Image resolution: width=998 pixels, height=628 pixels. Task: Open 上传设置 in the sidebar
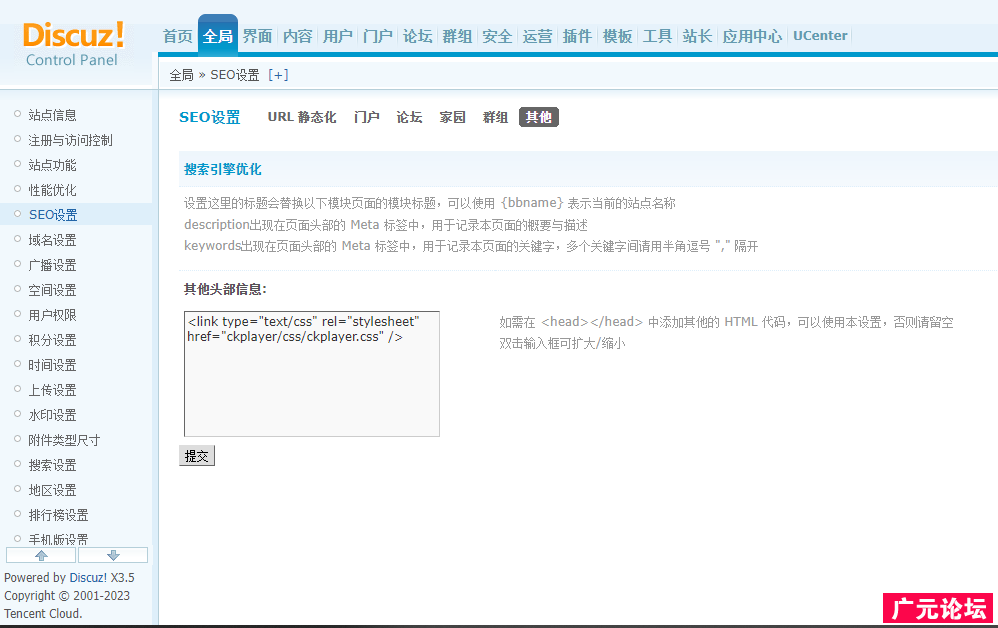point(52,390)
